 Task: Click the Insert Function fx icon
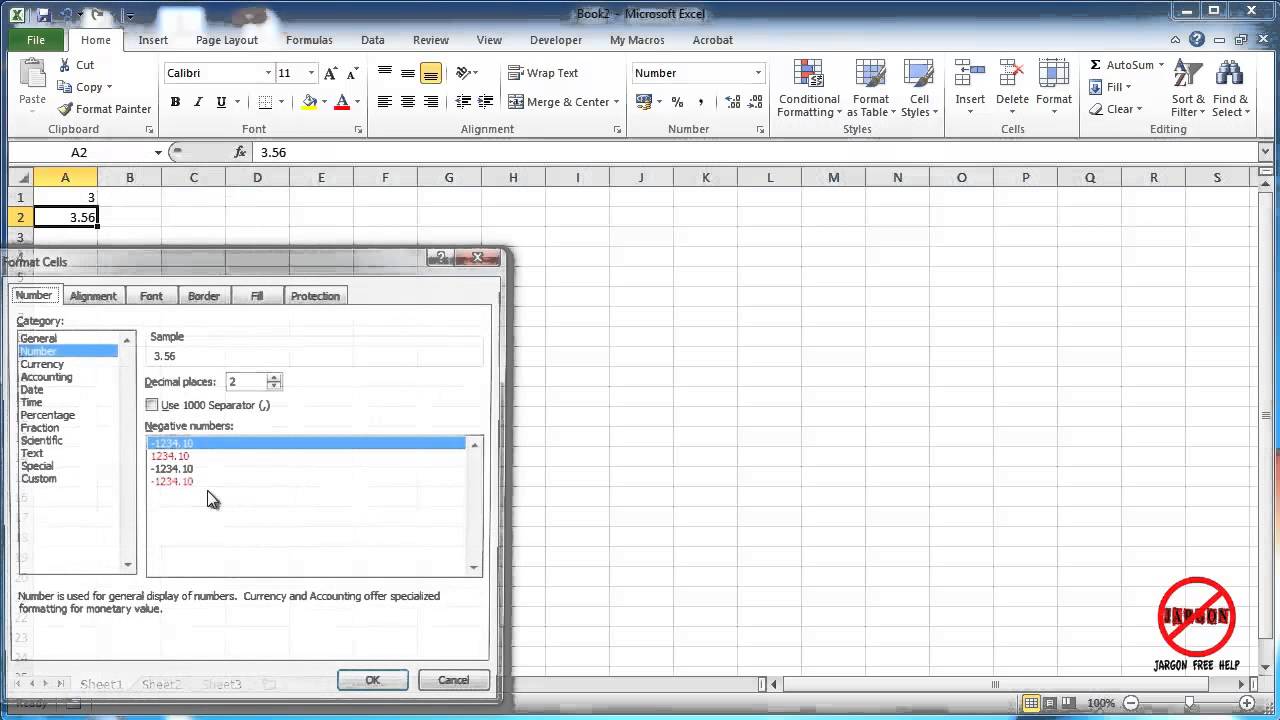[240, 152]
